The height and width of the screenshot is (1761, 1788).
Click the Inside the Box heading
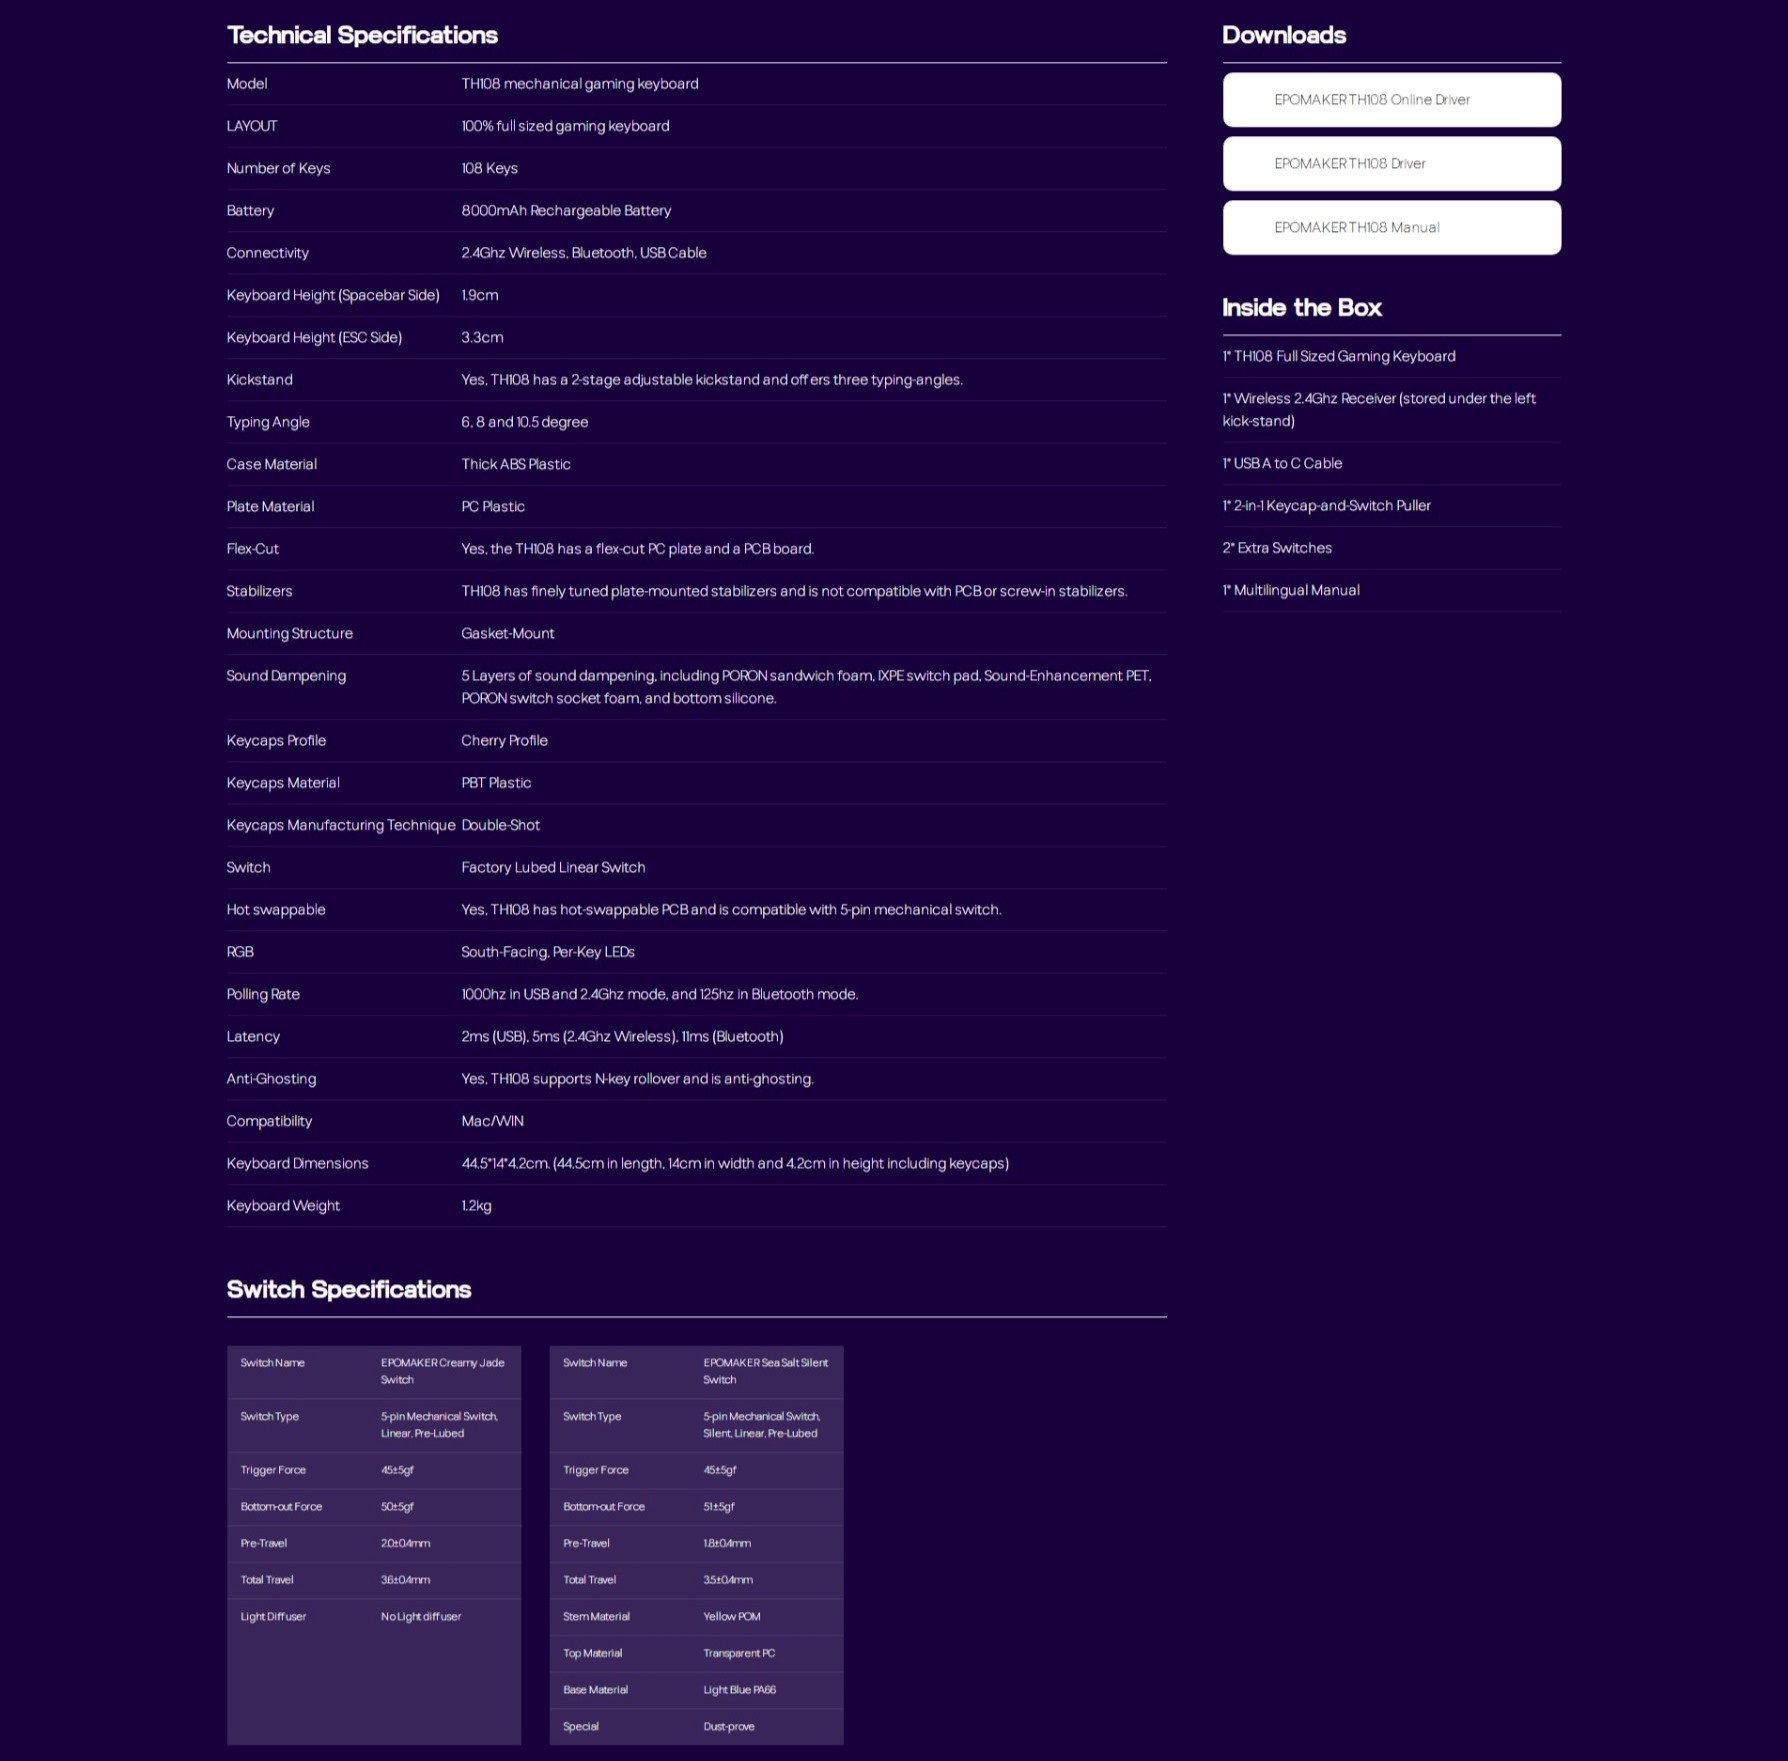tap(1301, 308)
